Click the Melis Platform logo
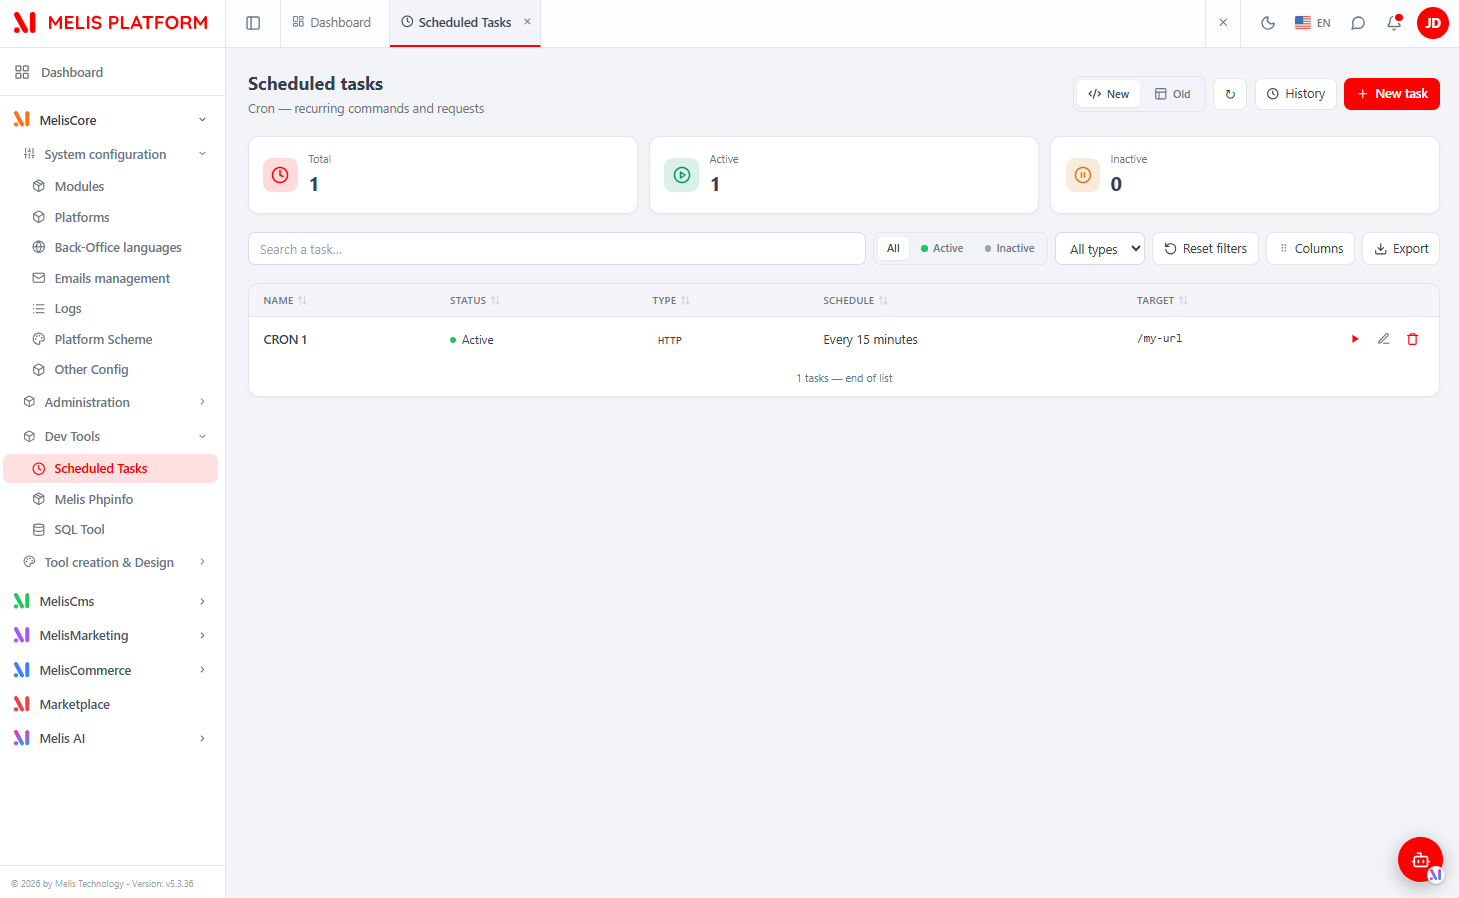This screenshot has height=898, width=1459. tap(111, 23)
